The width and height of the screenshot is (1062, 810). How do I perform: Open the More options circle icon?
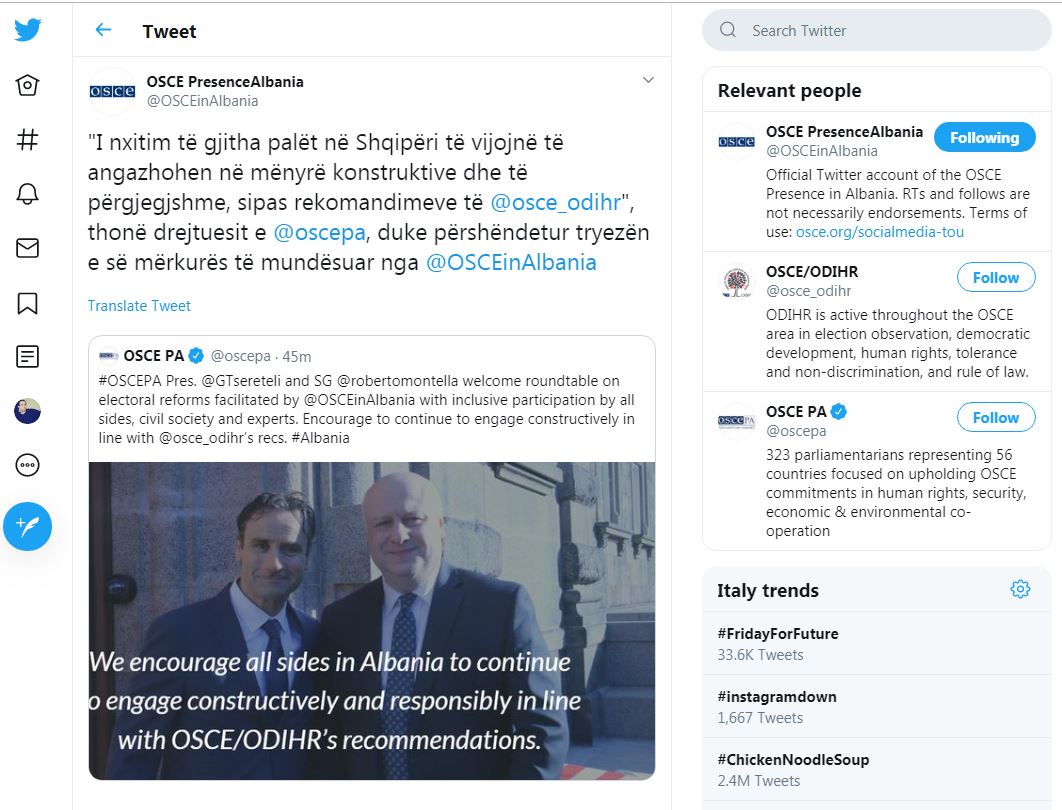(27, 465)
